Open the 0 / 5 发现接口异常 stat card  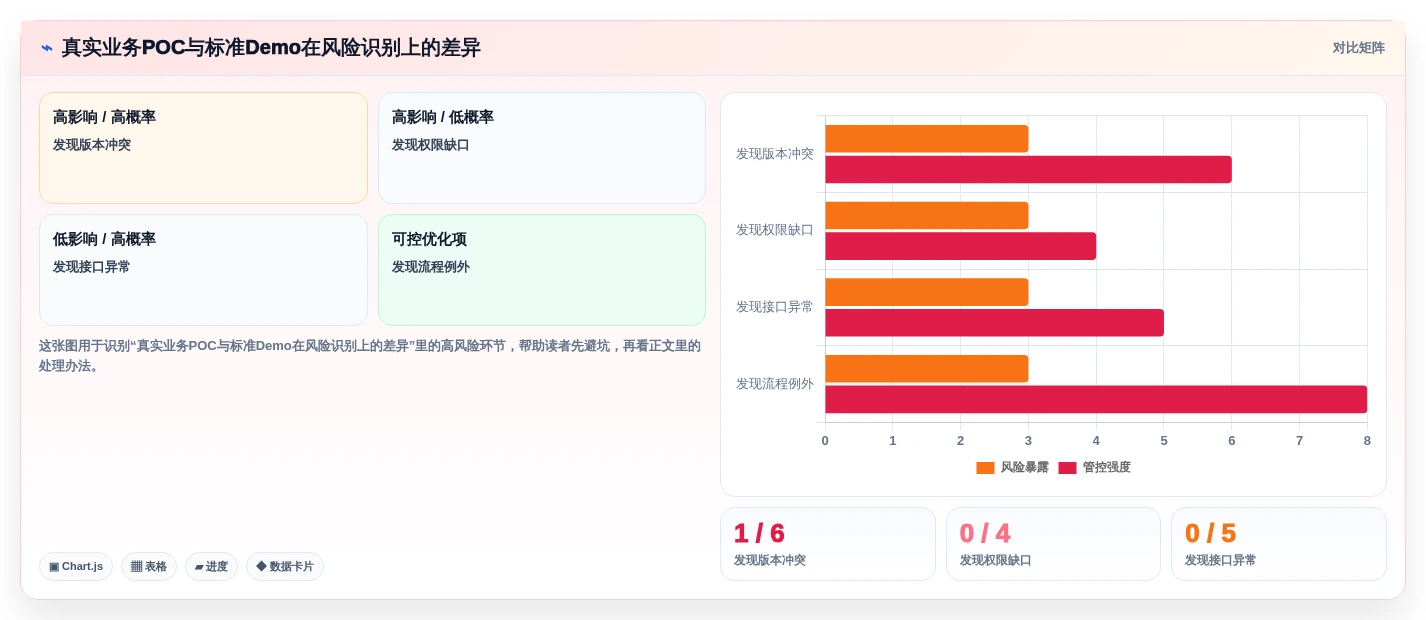click(1279, 544)
